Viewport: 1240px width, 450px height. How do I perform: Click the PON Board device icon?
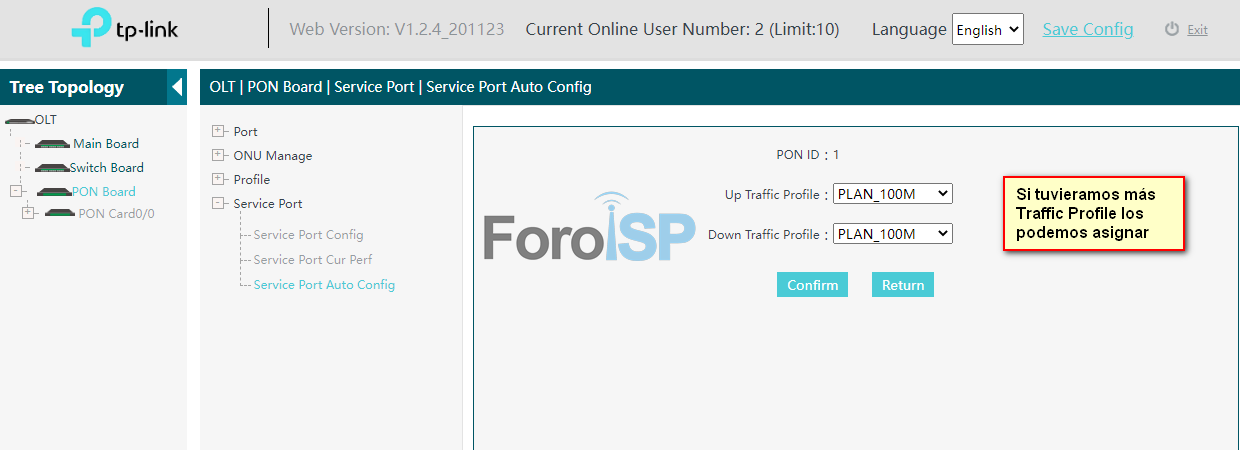pyautogui.click(x=53, y=192)
